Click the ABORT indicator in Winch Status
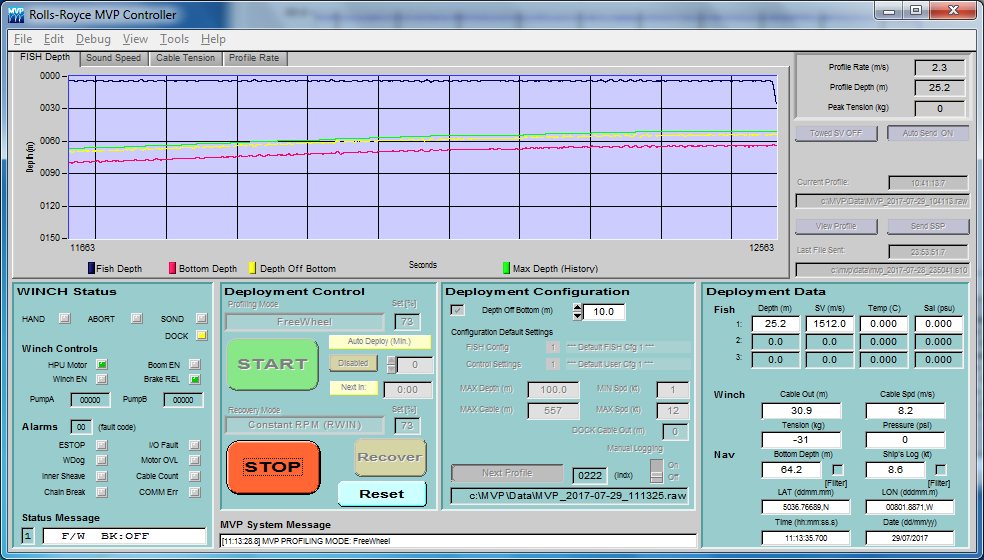 [136, 319]
